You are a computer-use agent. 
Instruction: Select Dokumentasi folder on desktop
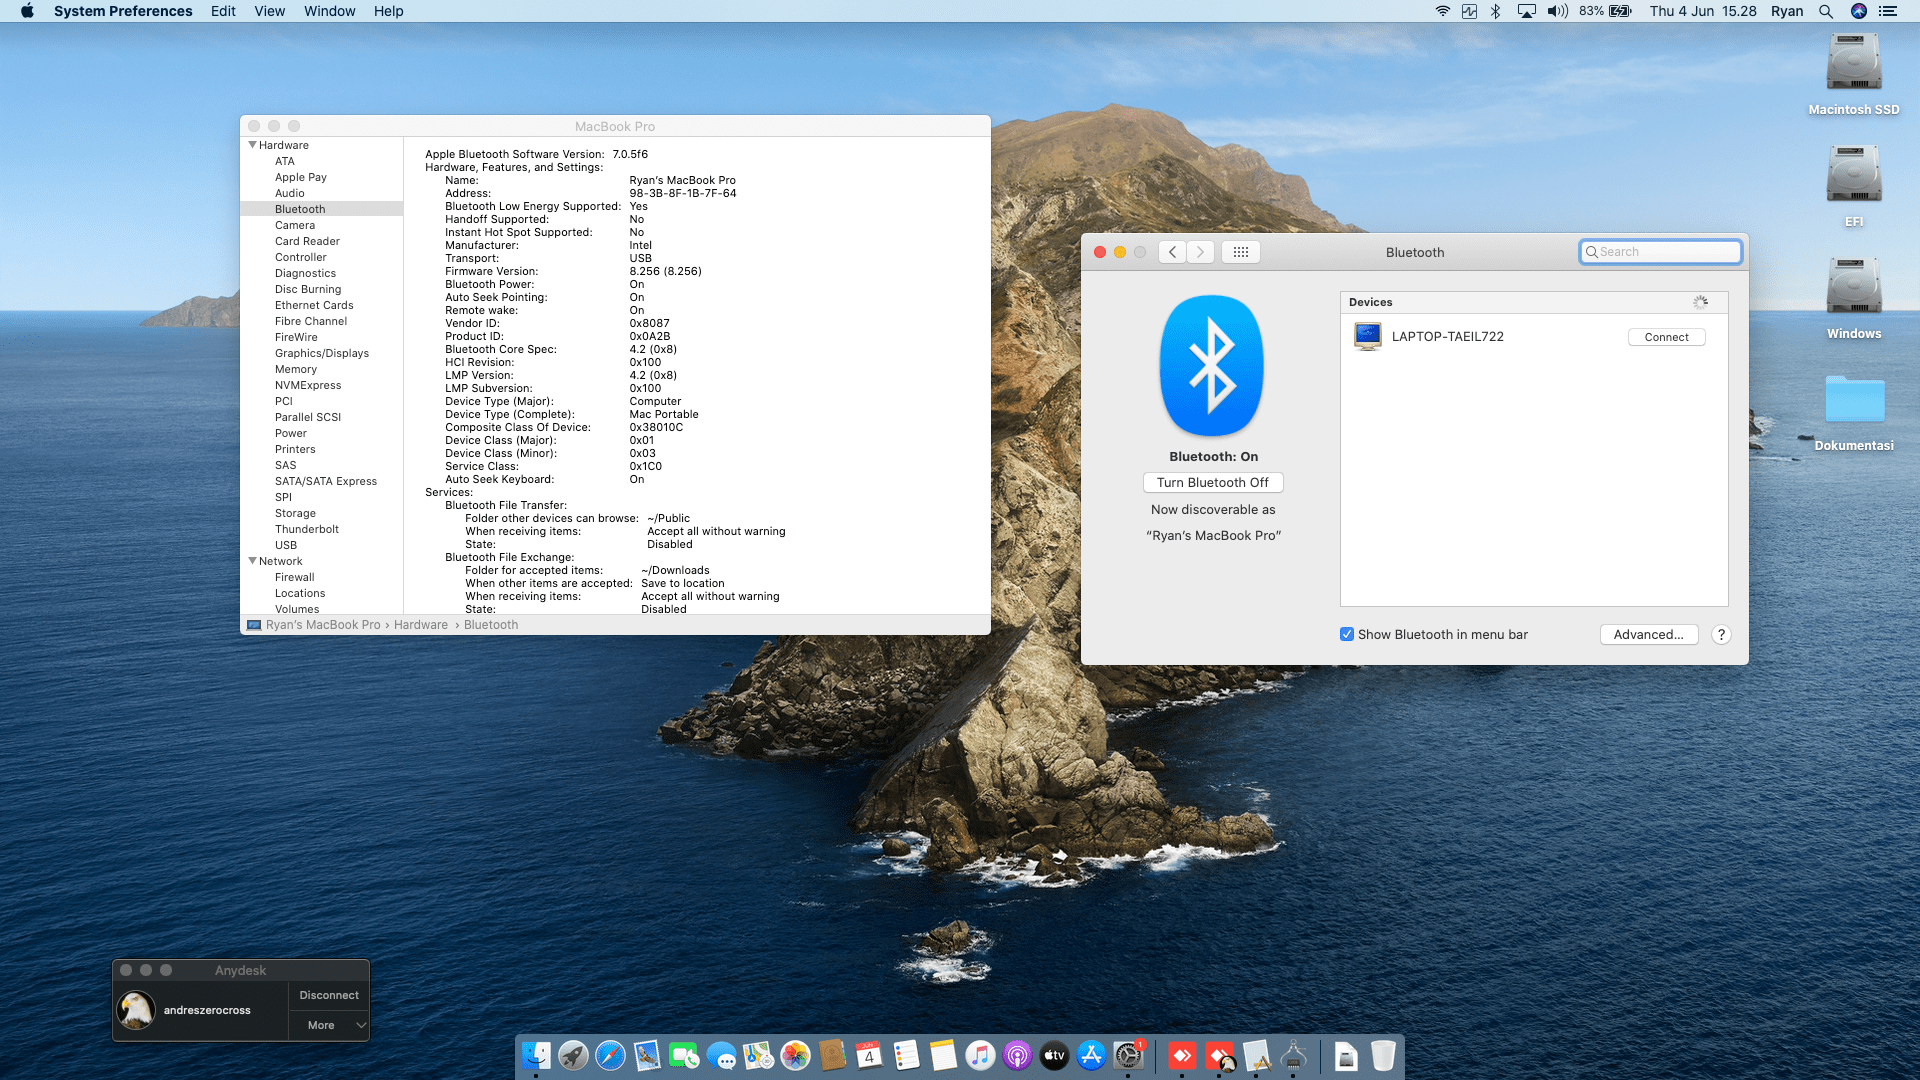[1854, 413]
